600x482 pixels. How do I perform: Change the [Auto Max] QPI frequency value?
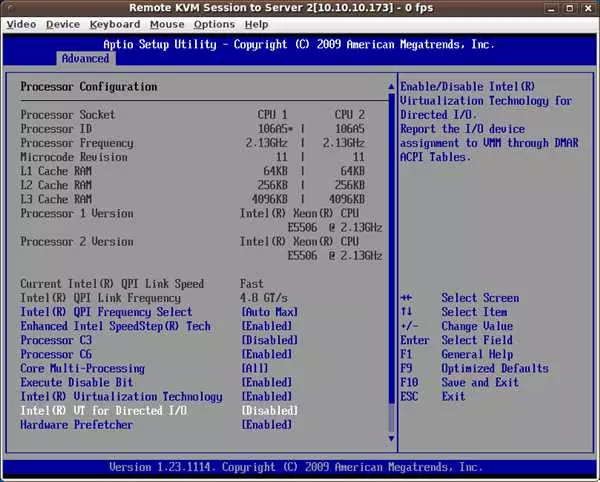tap(269, 312)
